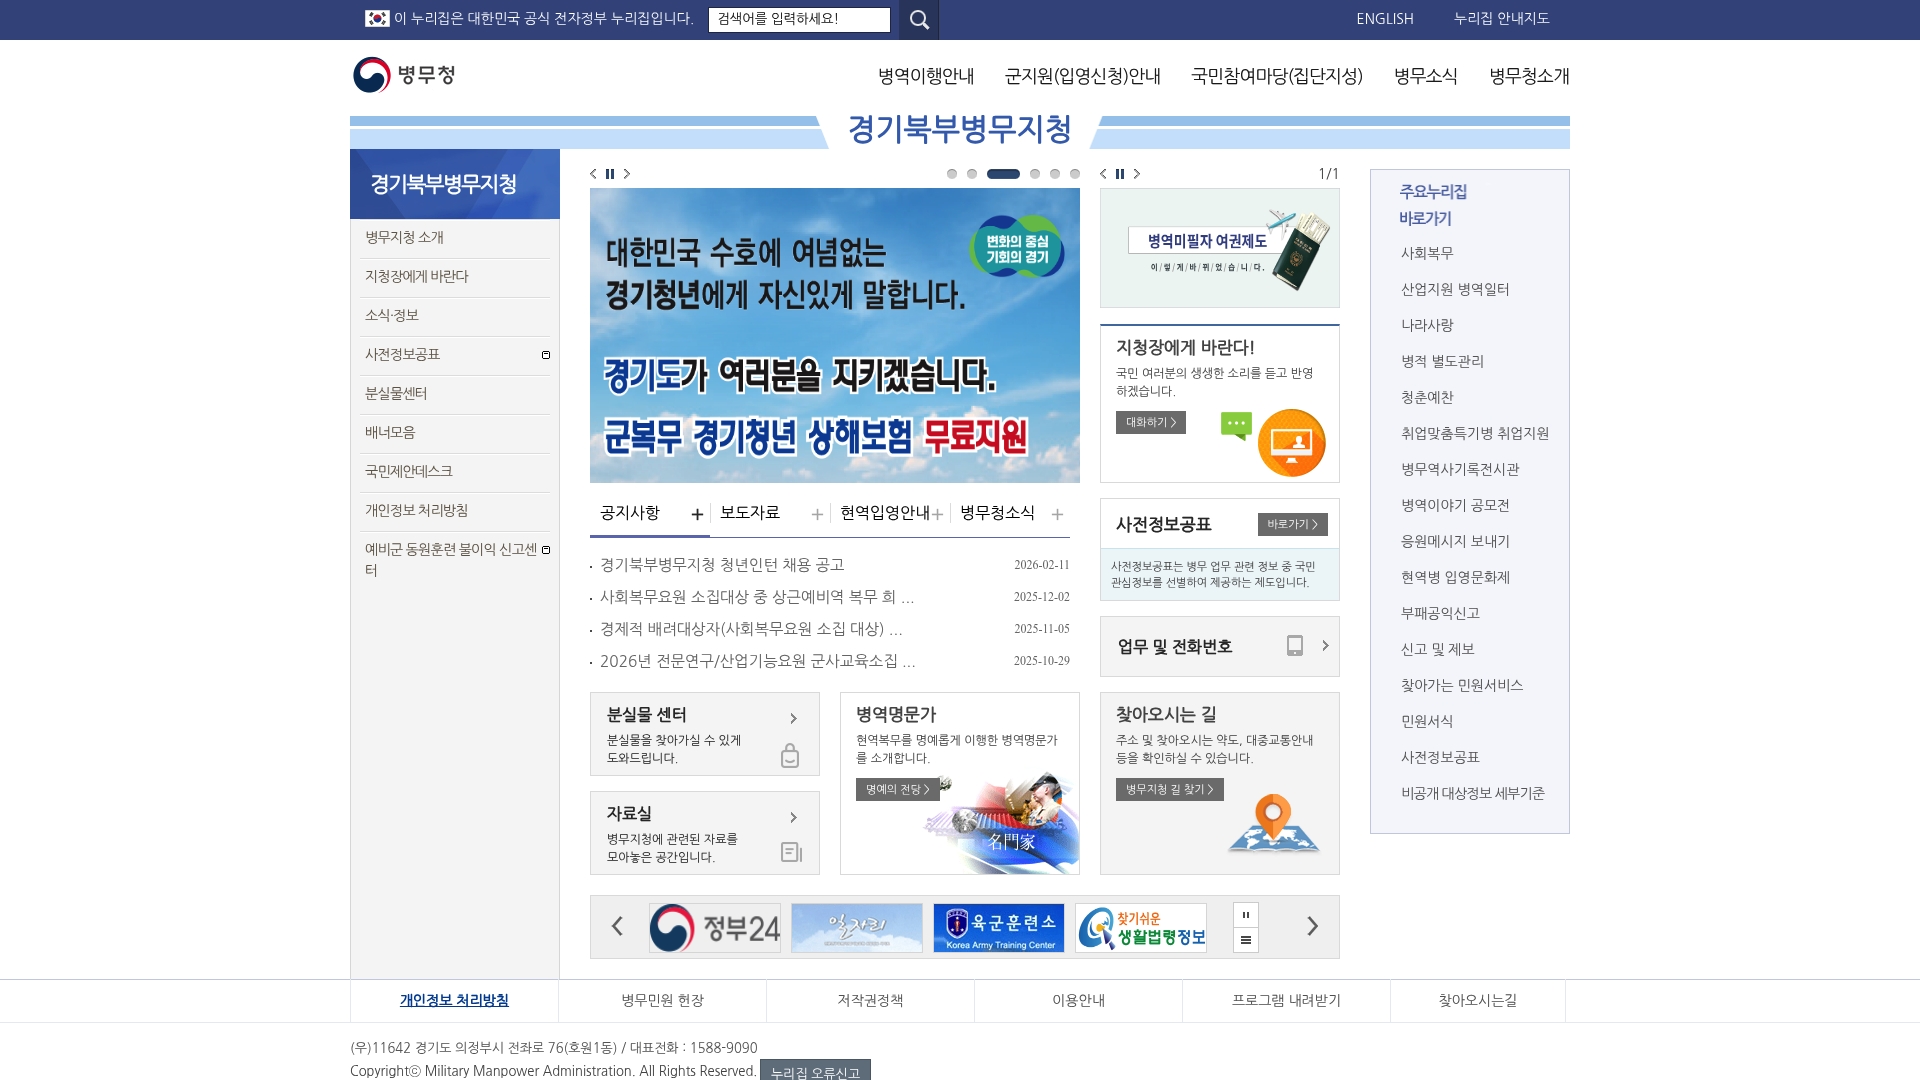The width and height of the screenshot is (1920, 1080).
Task: Pause the bottom partner banner rotation
Action: pos(1245,914)
